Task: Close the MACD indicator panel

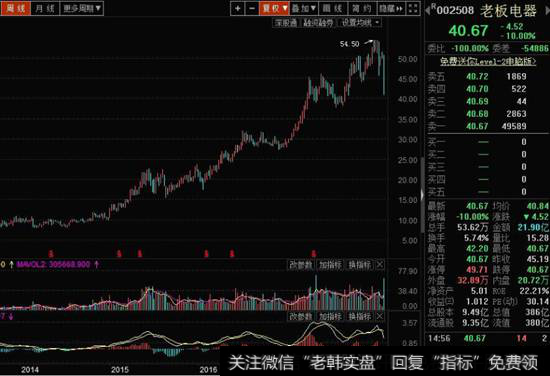Action: click(x=380, y=317)
